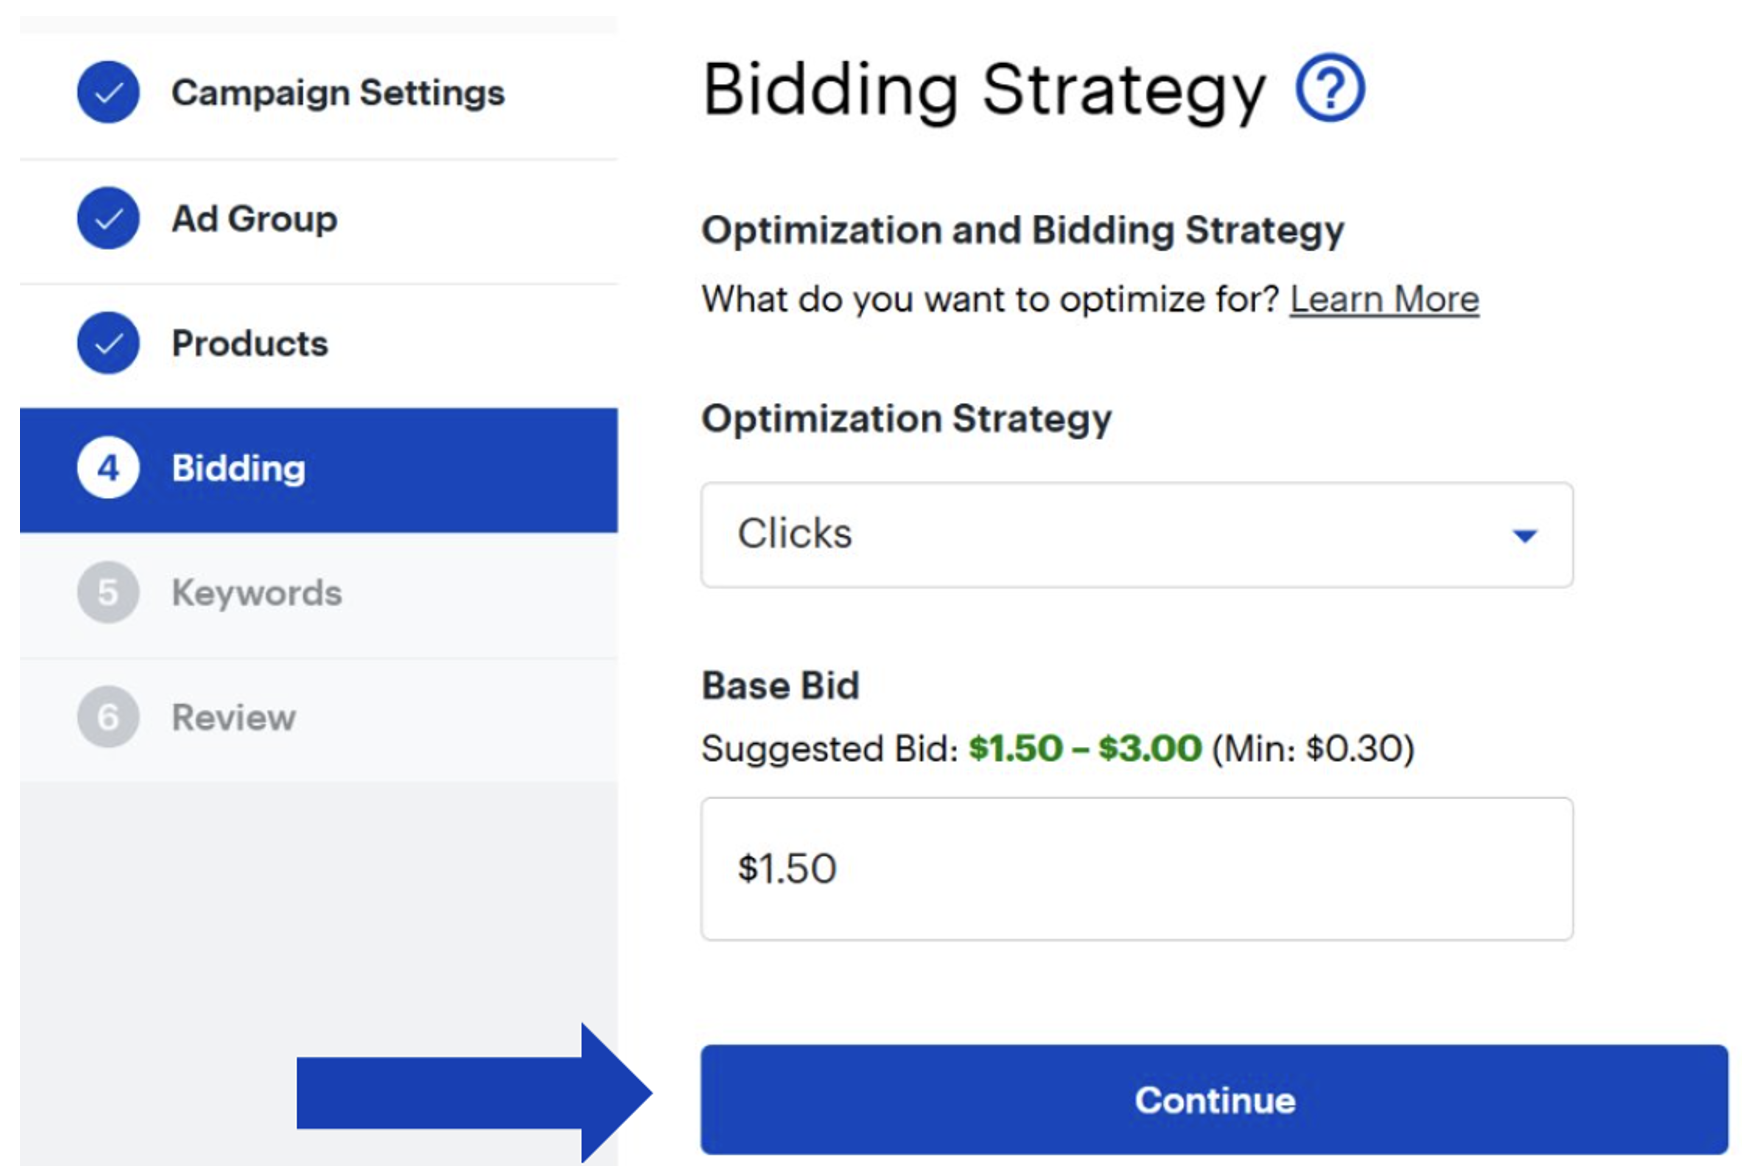1744x1176 pixels.
Task: Jump to the Keywords step
Action: 256,593
